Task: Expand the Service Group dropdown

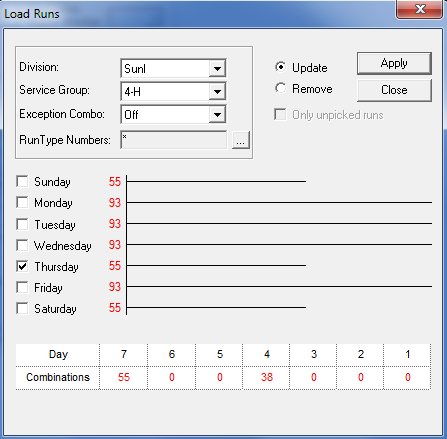Action: click(217, 91)
